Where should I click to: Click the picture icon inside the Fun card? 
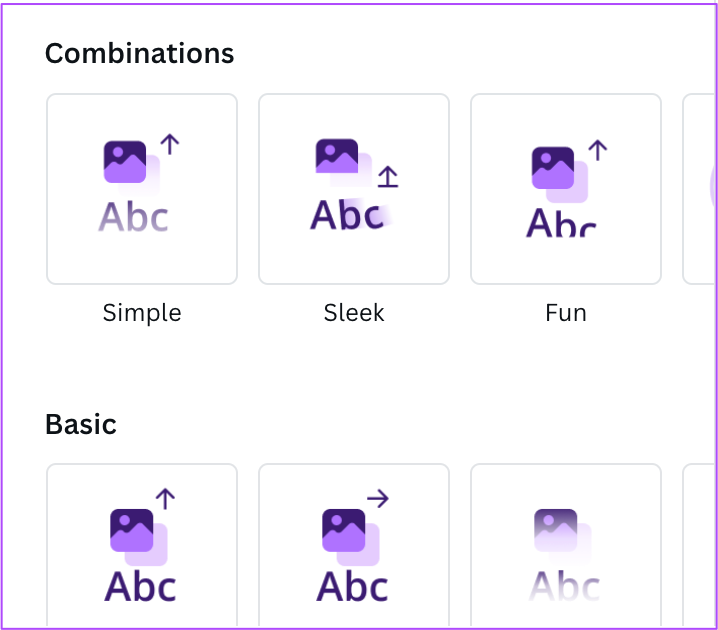[x=553, y=168]
